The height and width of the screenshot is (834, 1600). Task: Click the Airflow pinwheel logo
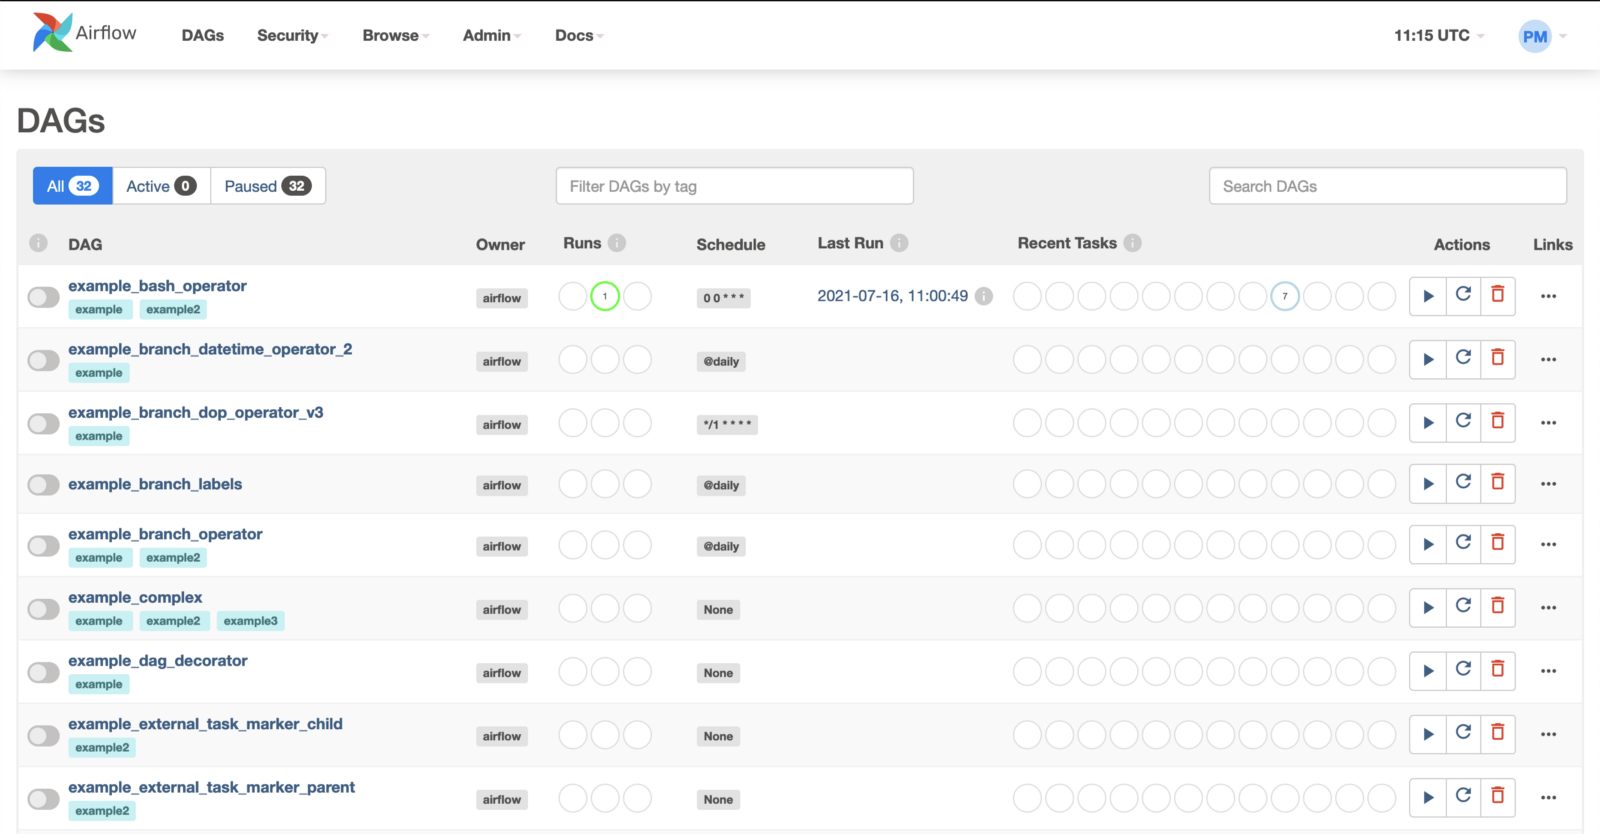tap(52, 33)
